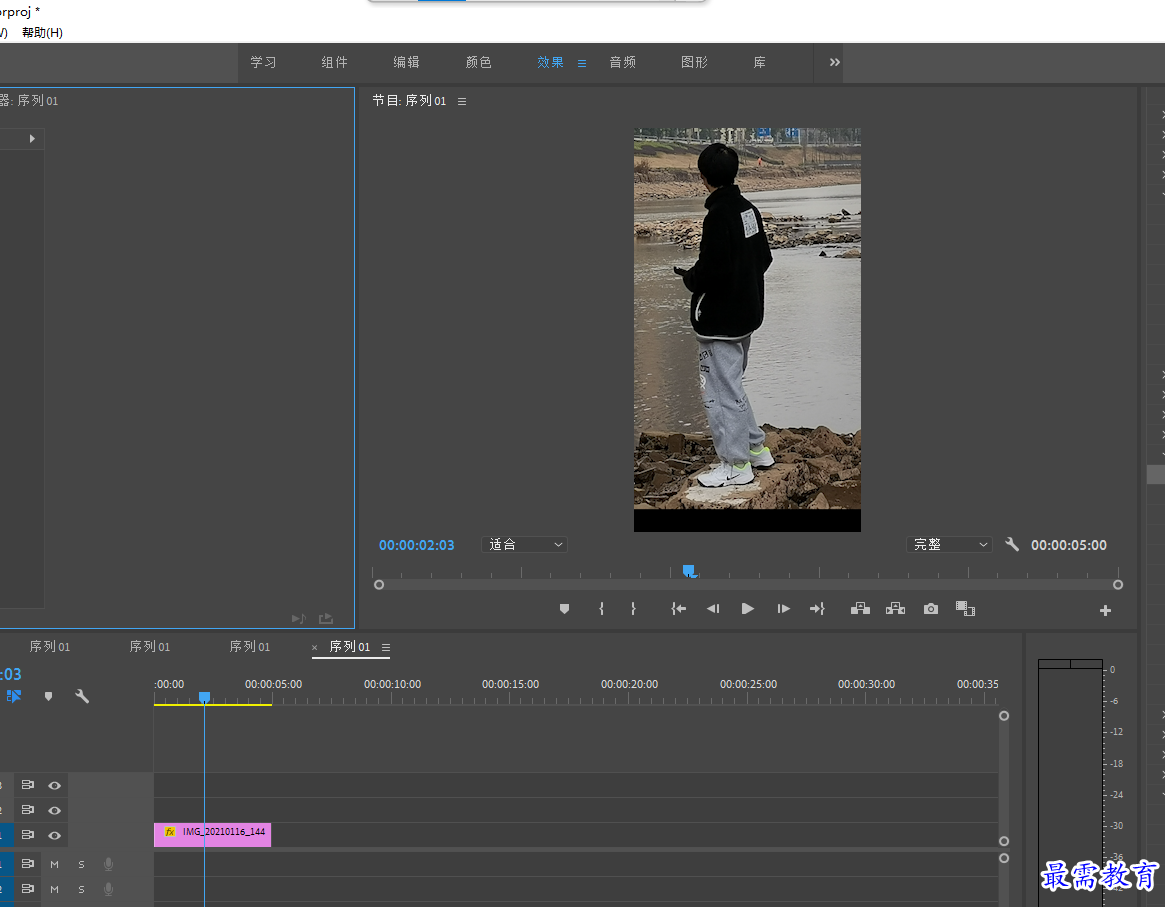The image size is (1165, 907).
Task: Toggle sync lock on topmost video track
Action: pyautogui.click(x=27, y=785)
